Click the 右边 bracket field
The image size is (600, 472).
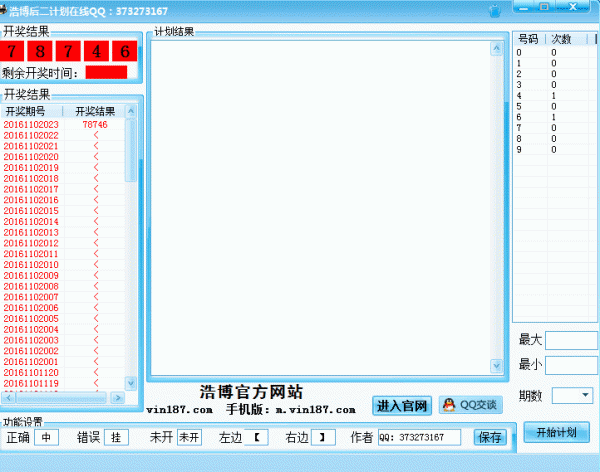tap(323, 438)
